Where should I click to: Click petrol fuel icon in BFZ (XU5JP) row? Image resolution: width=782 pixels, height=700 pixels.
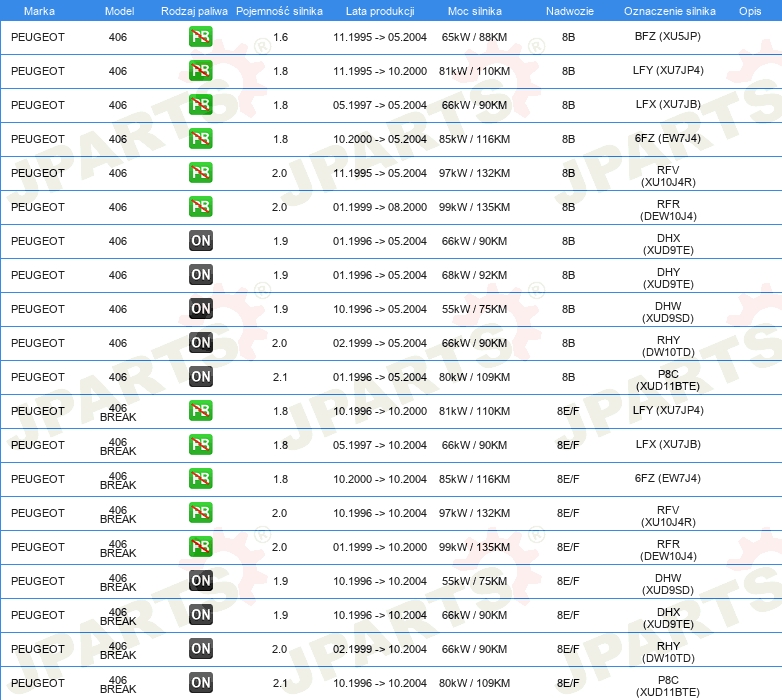click(x=200, y=37)
